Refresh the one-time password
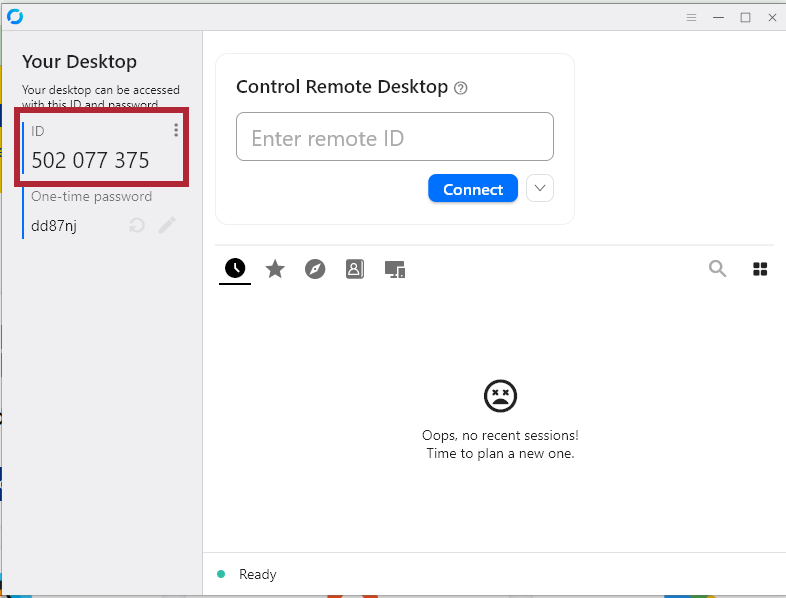Image resolution: width=786 pixels, height=598 pixels. [136, 226]
